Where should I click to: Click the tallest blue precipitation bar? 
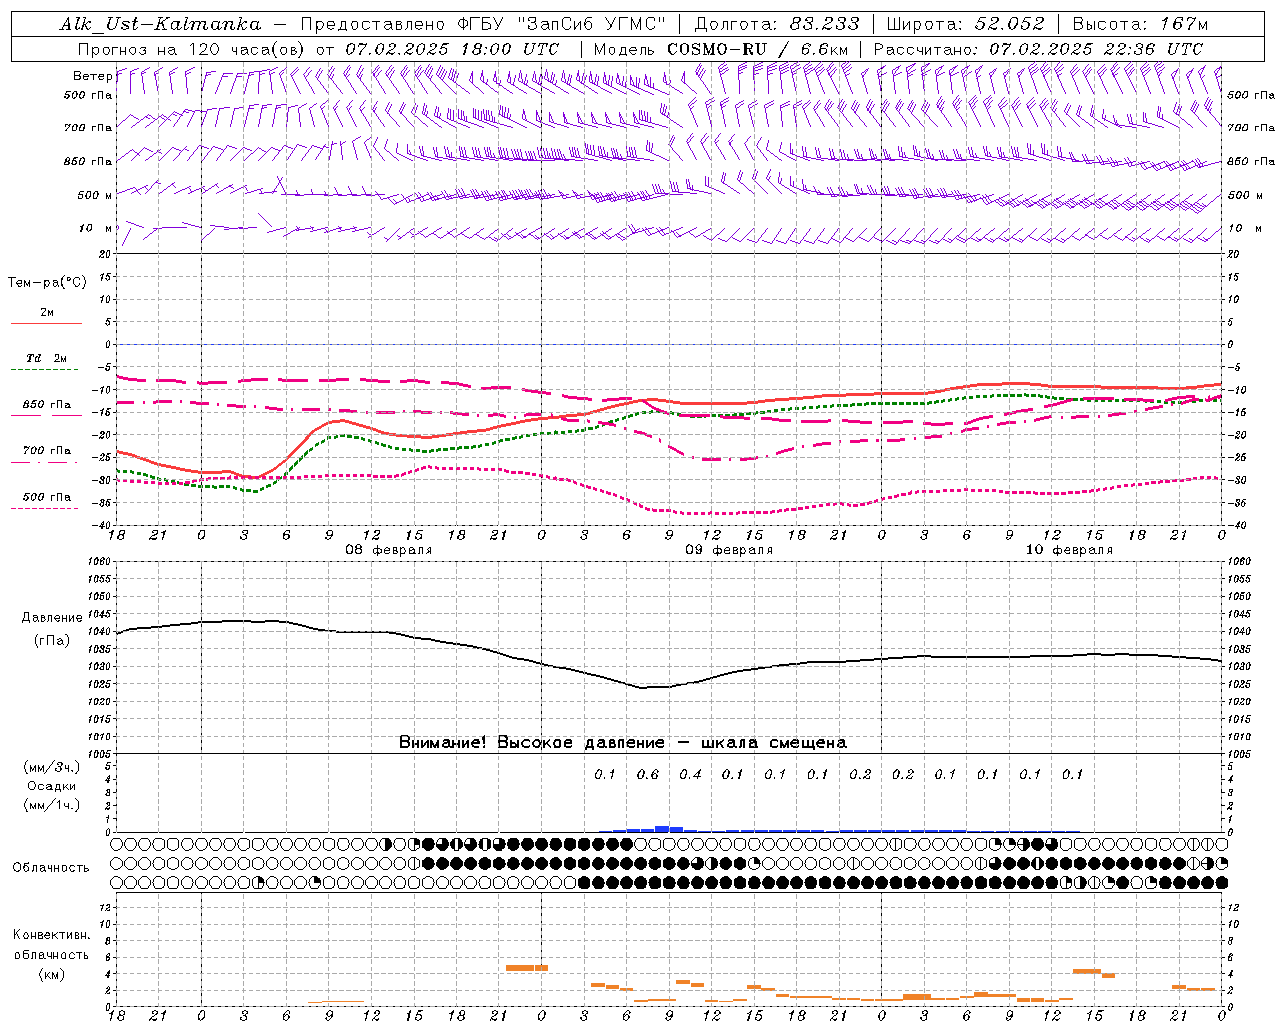tap(662, 829)
